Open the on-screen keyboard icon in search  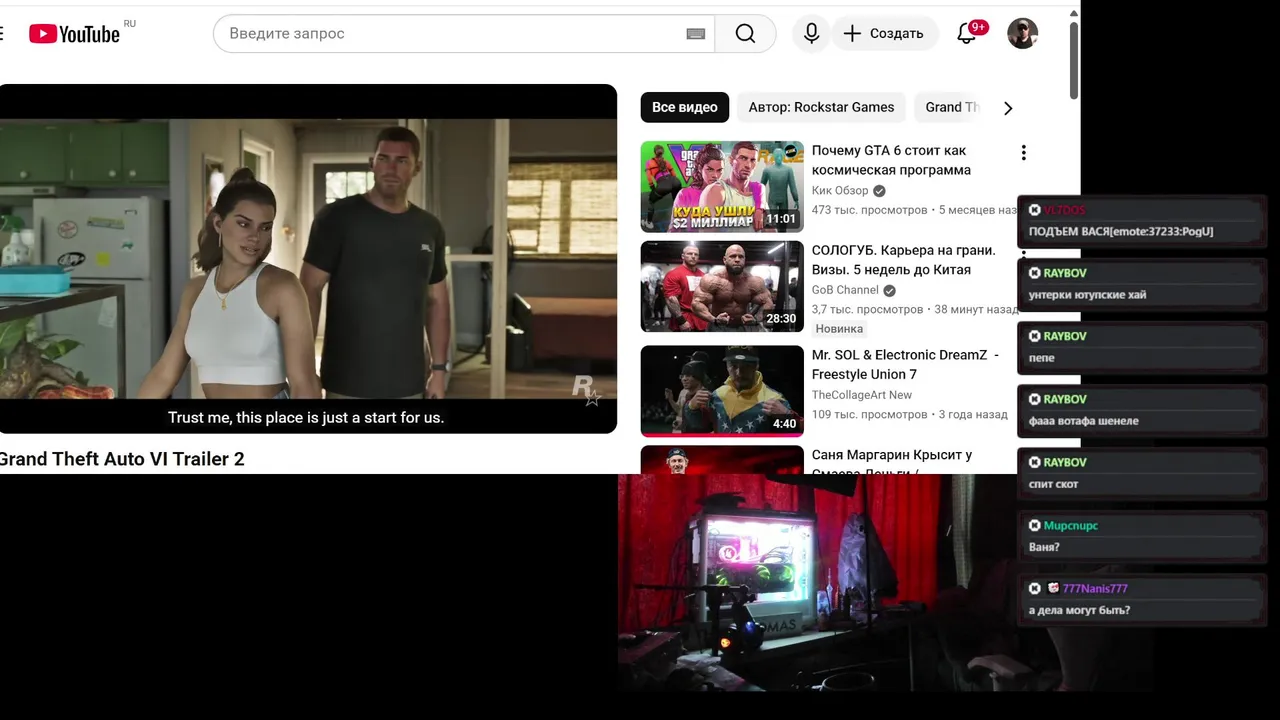pyautogui.click(x=696, y=33)
